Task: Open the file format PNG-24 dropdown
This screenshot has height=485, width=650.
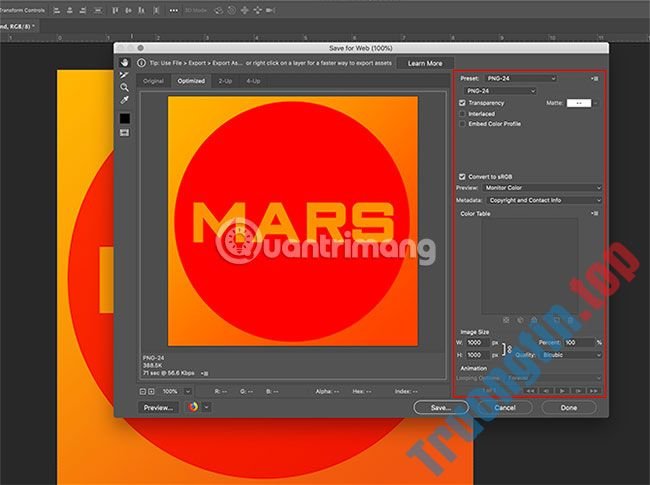Action: (x=500, y=91)
